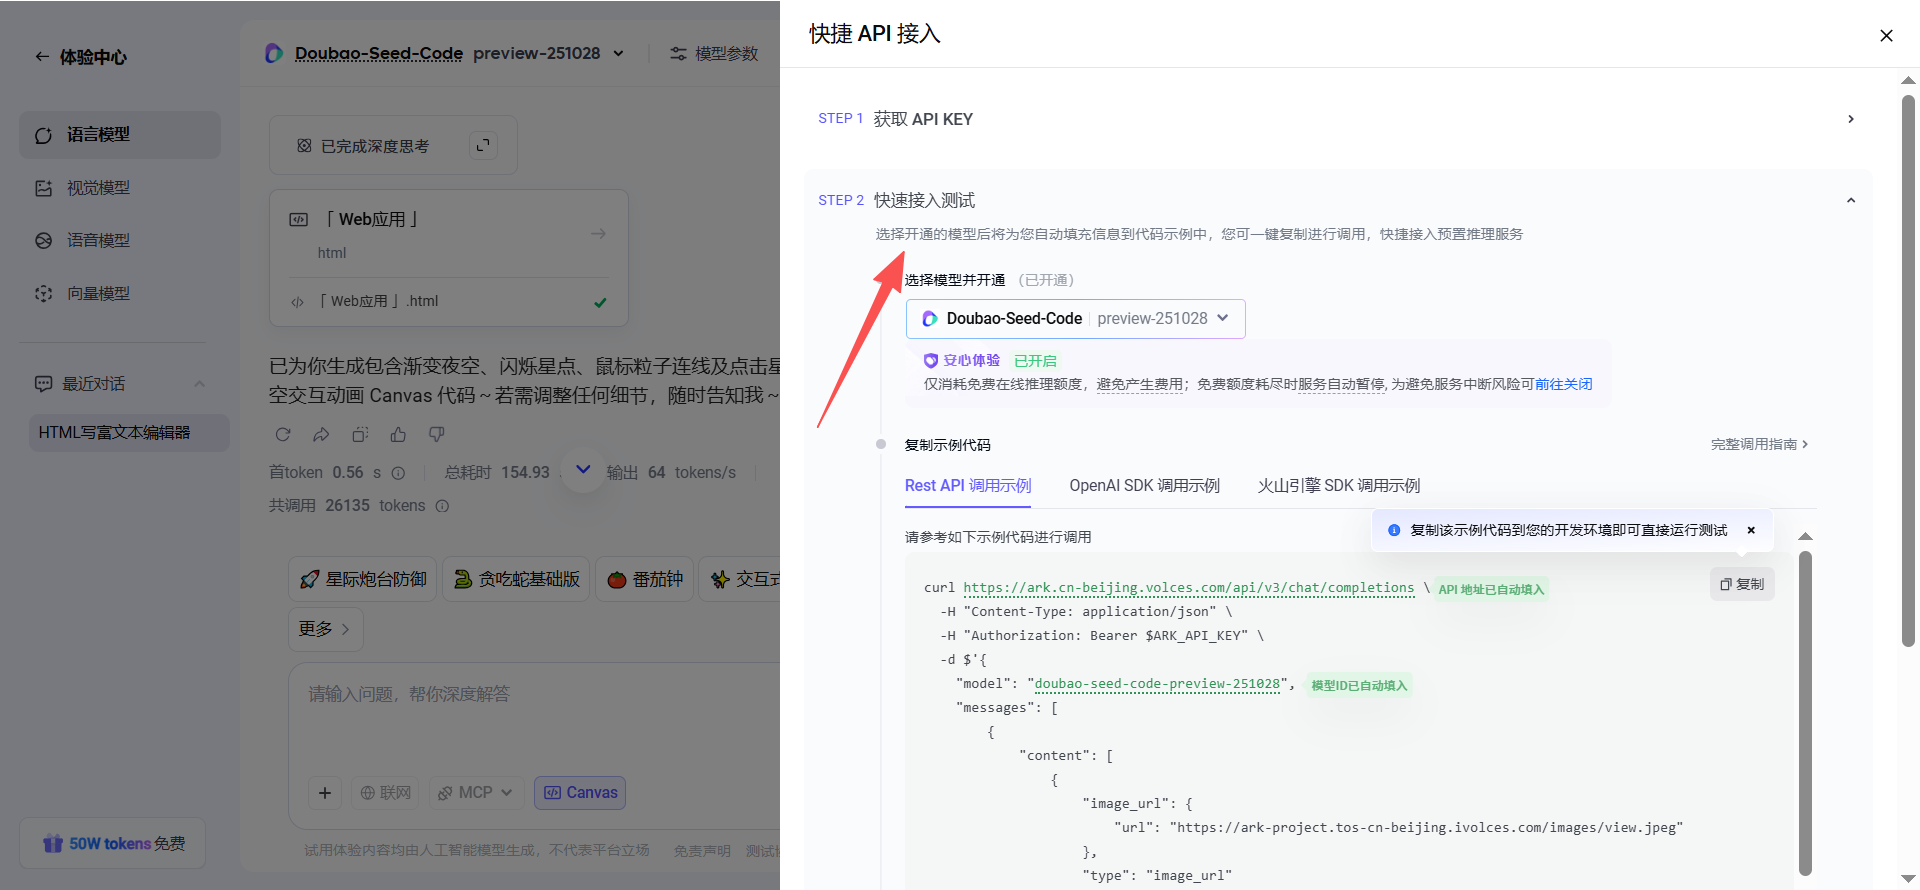1920x890 pixels.
Task: Click the plus attachment button
Action: [325, 793]
